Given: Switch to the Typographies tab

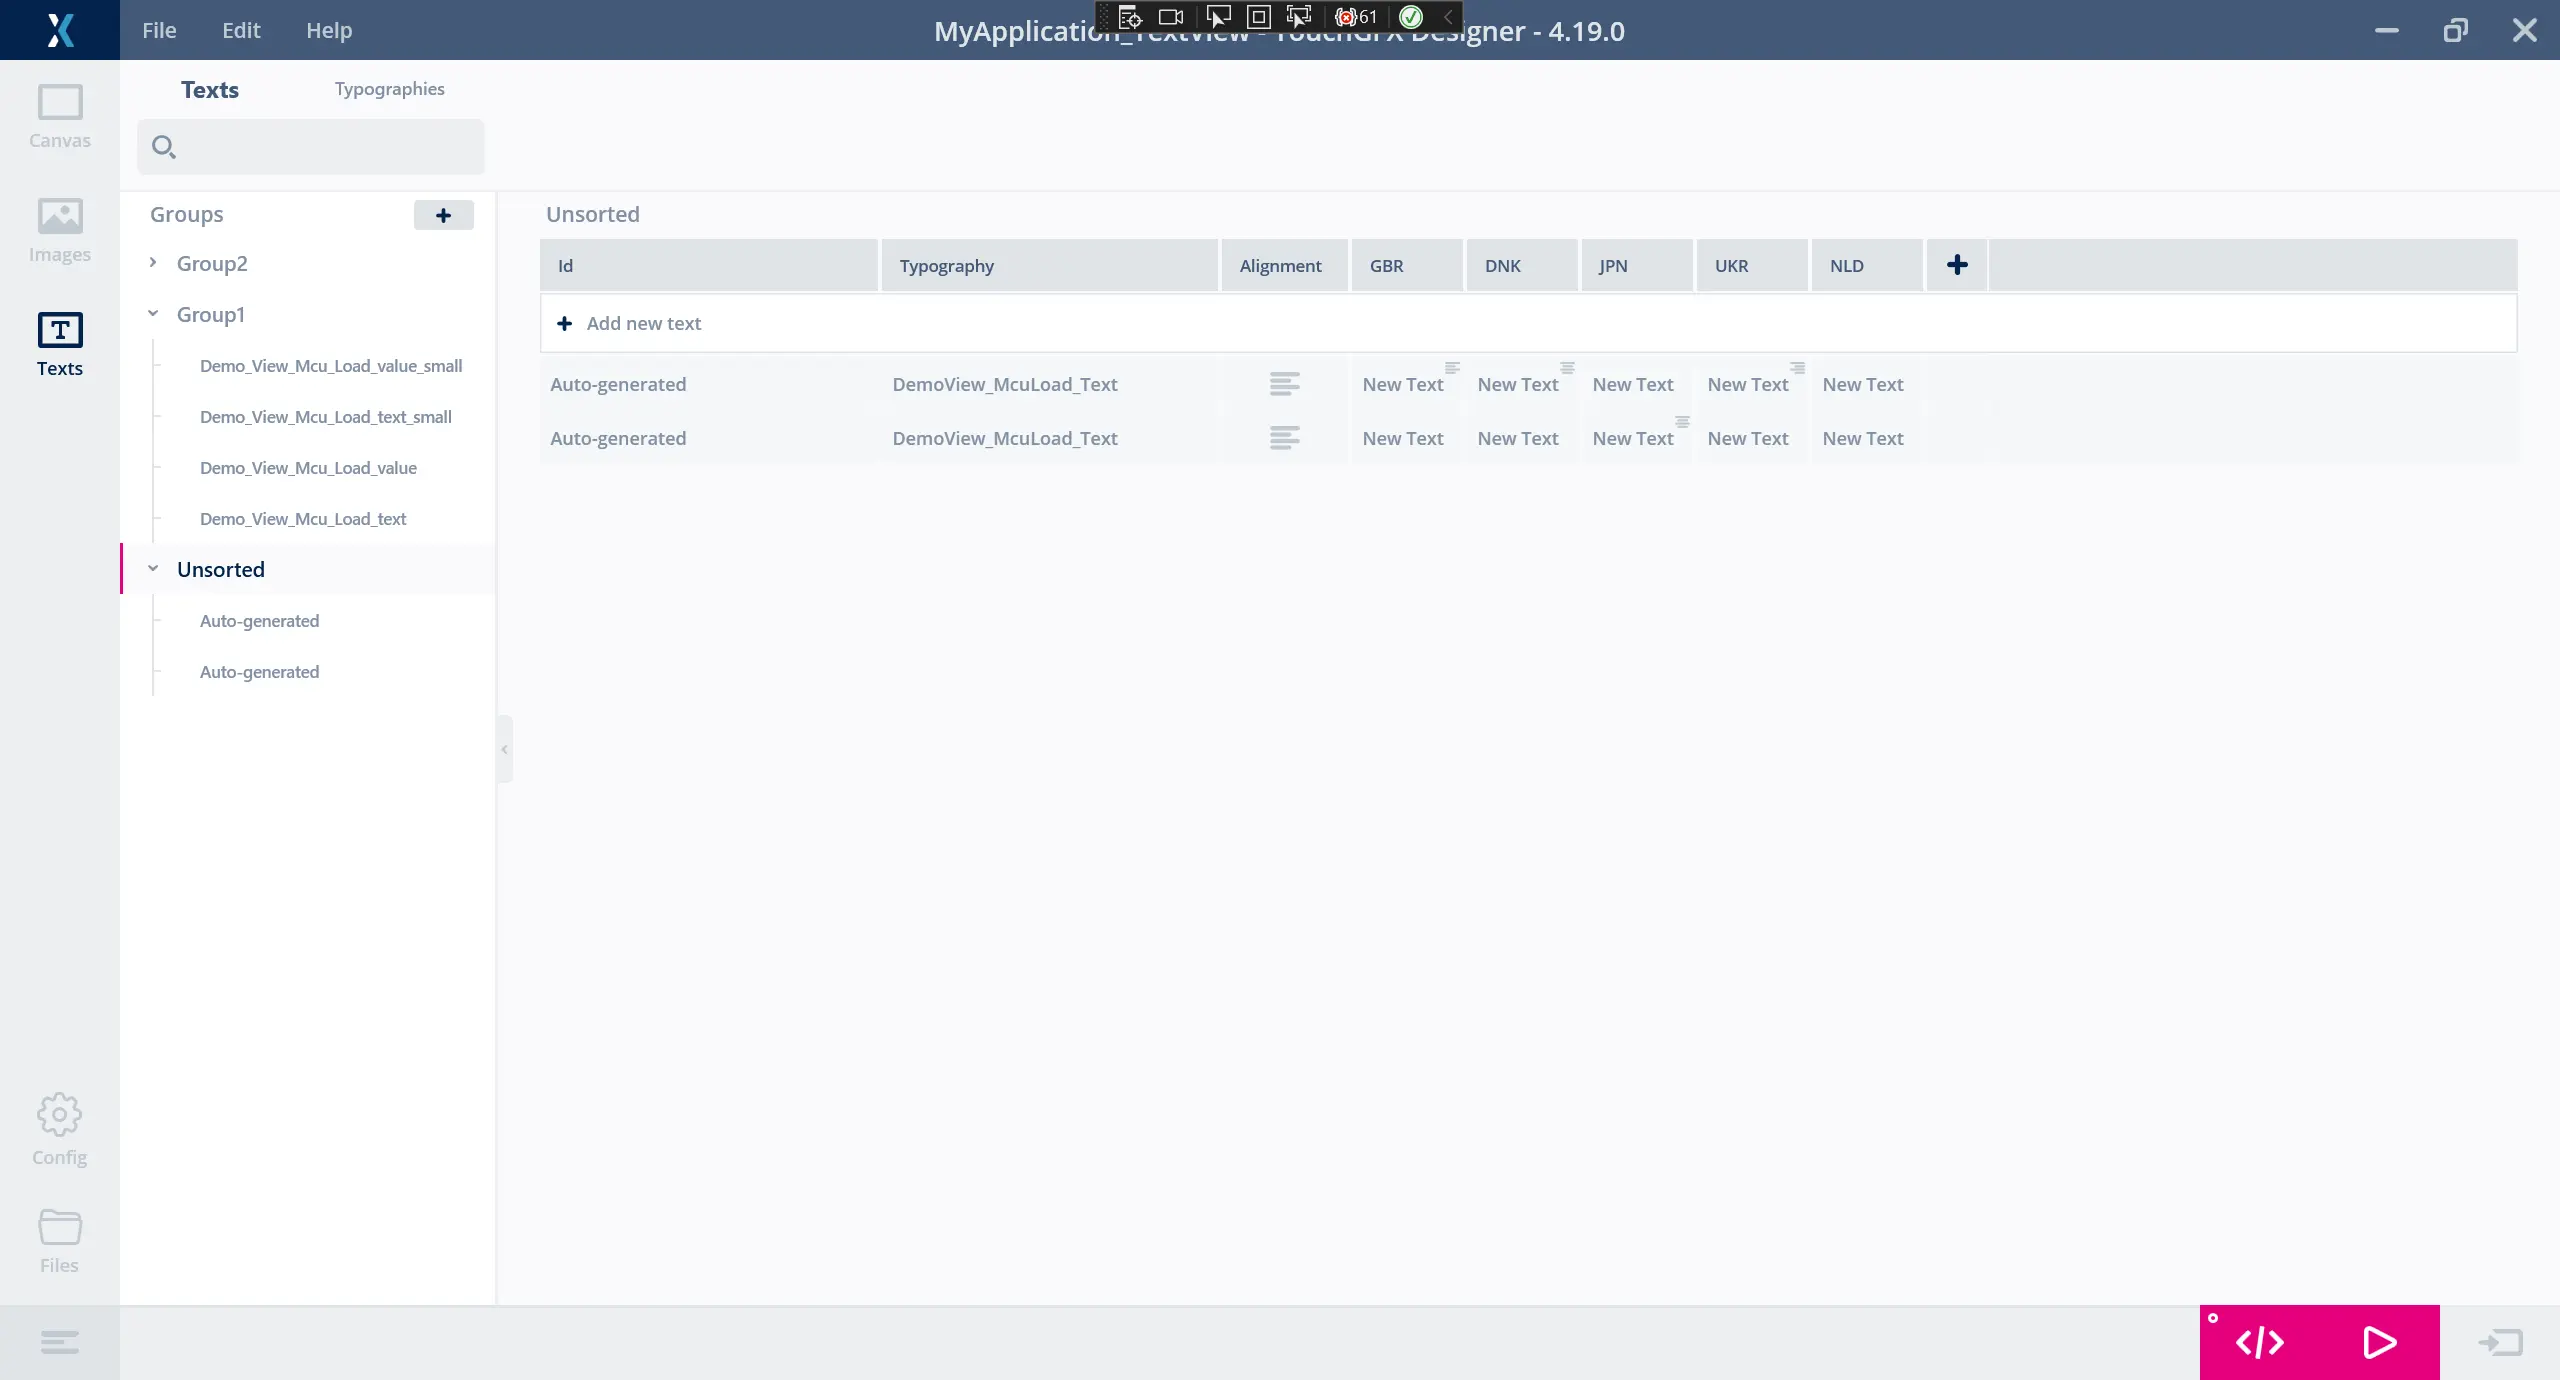Looking at the screenshot, I should [x=389, y=89].
